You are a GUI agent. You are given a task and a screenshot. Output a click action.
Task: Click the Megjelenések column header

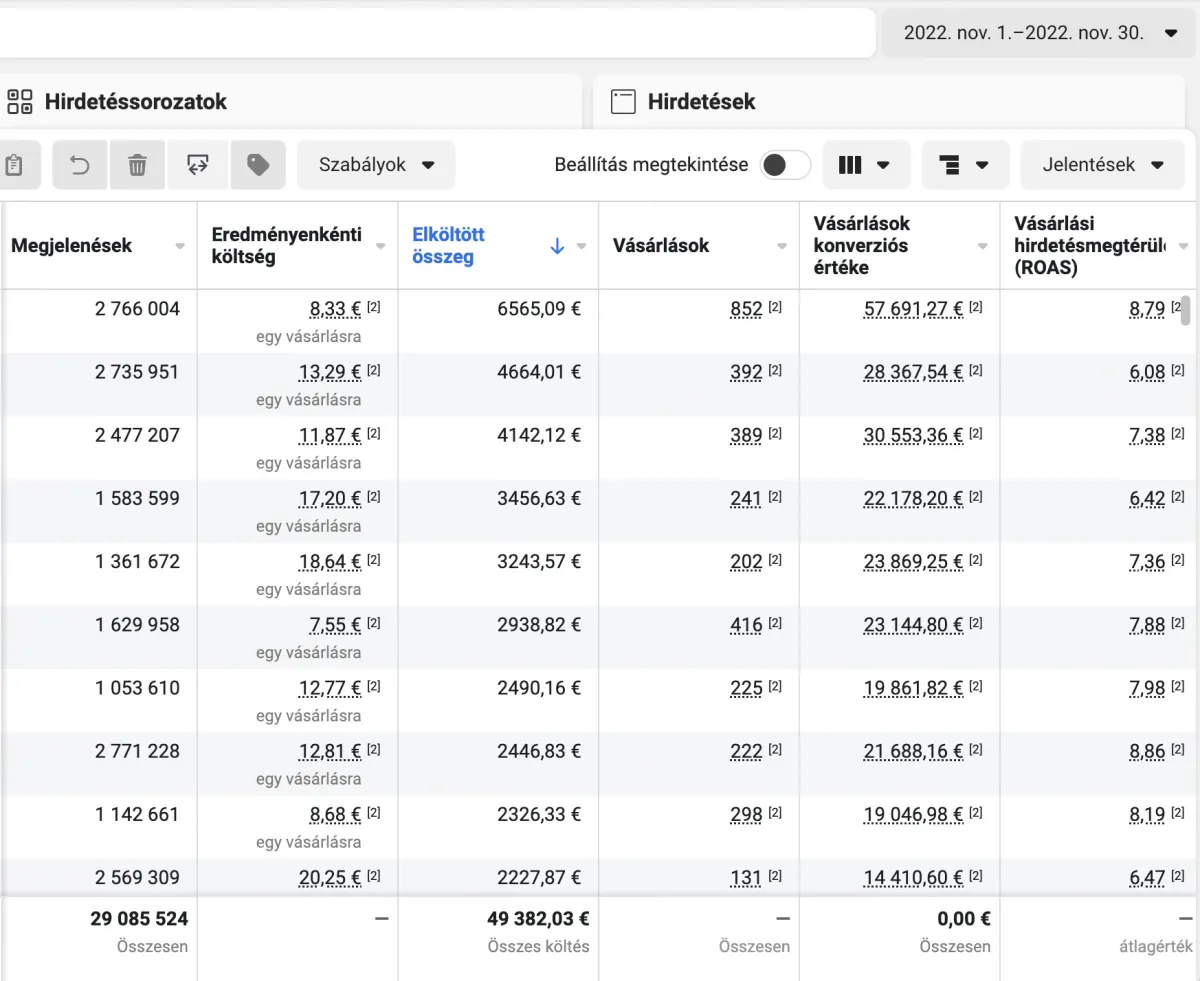[x=71, y=245]
